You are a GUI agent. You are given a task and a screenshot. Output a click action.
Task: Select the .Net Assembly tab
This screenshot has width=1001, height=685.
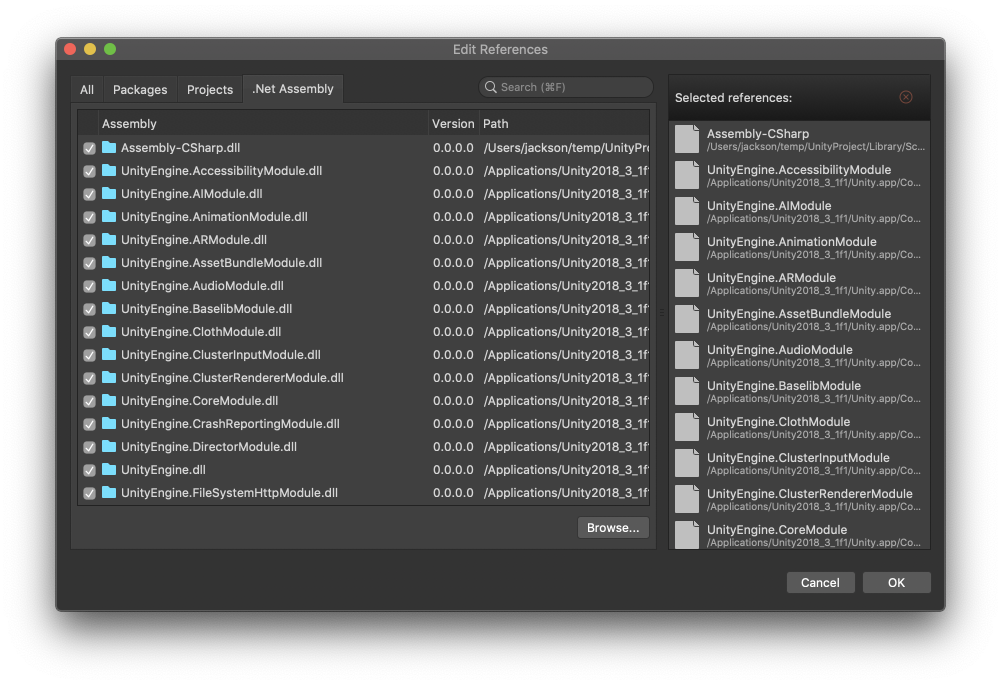[x=293, y=89]
